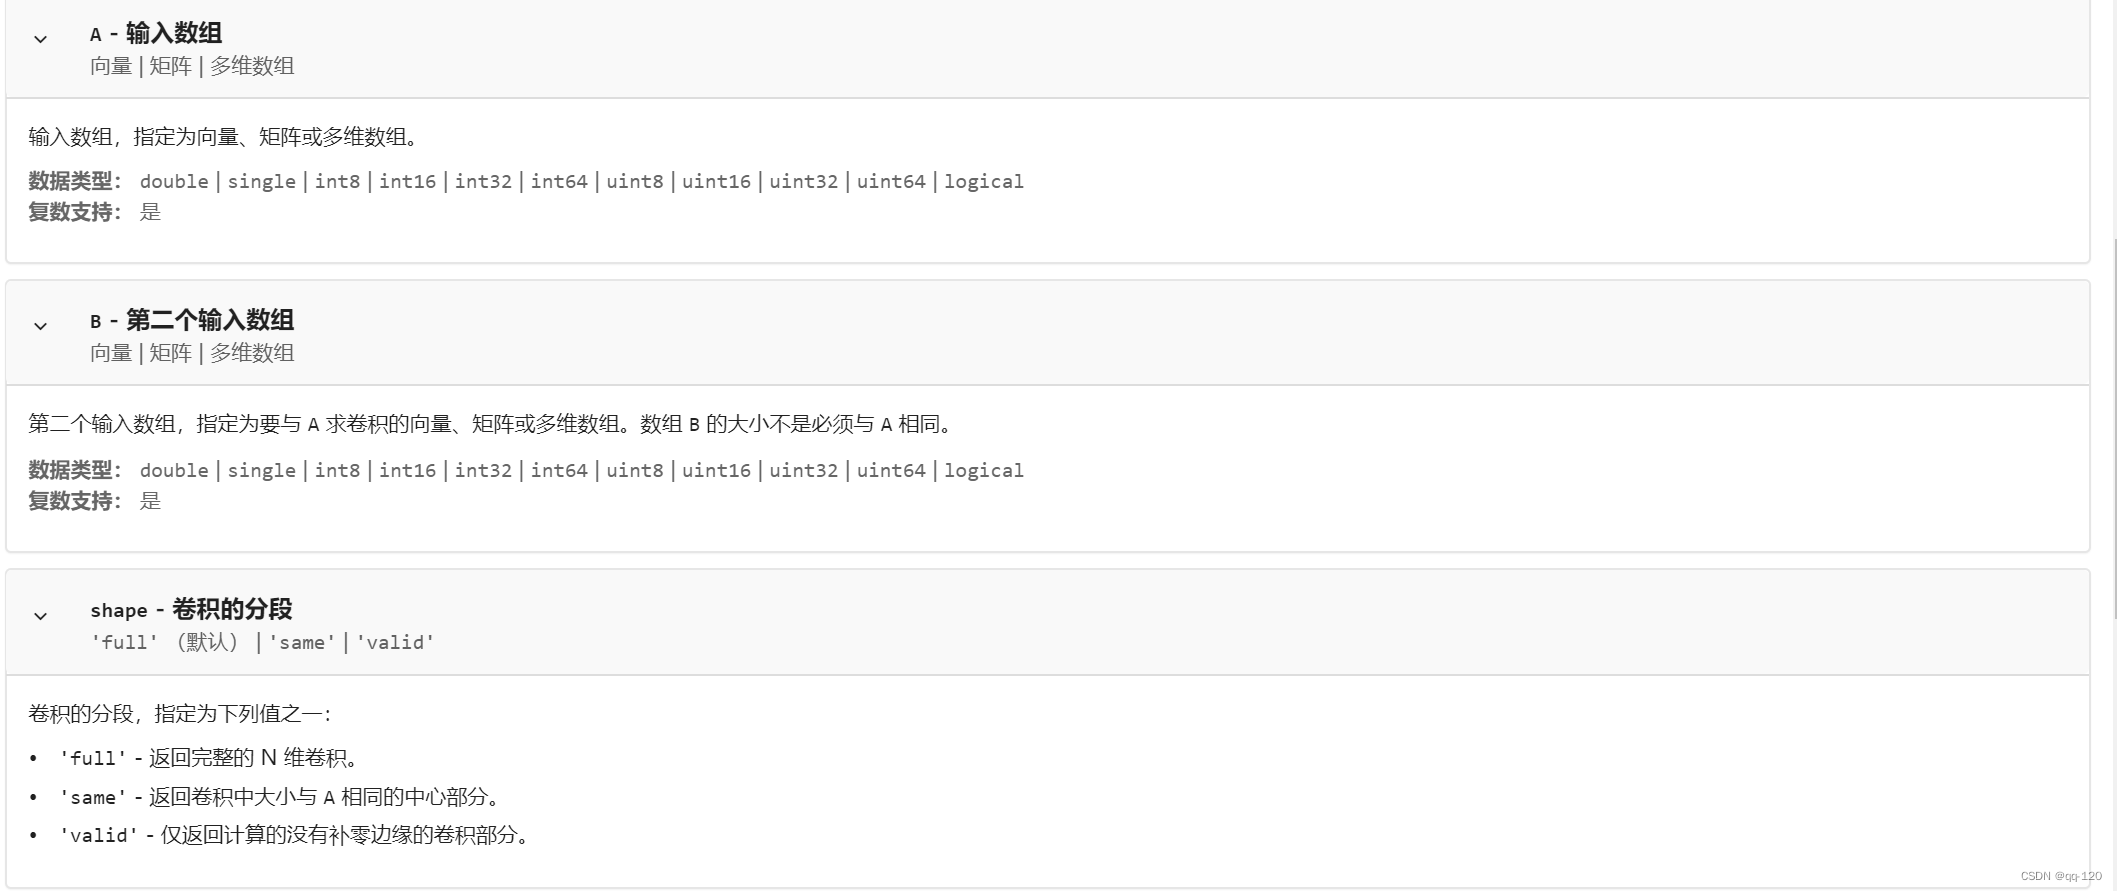Click the 'full' (默认) subtitle under shape
The width and height of the screenshot is (2117, 891).
point(165,642)
